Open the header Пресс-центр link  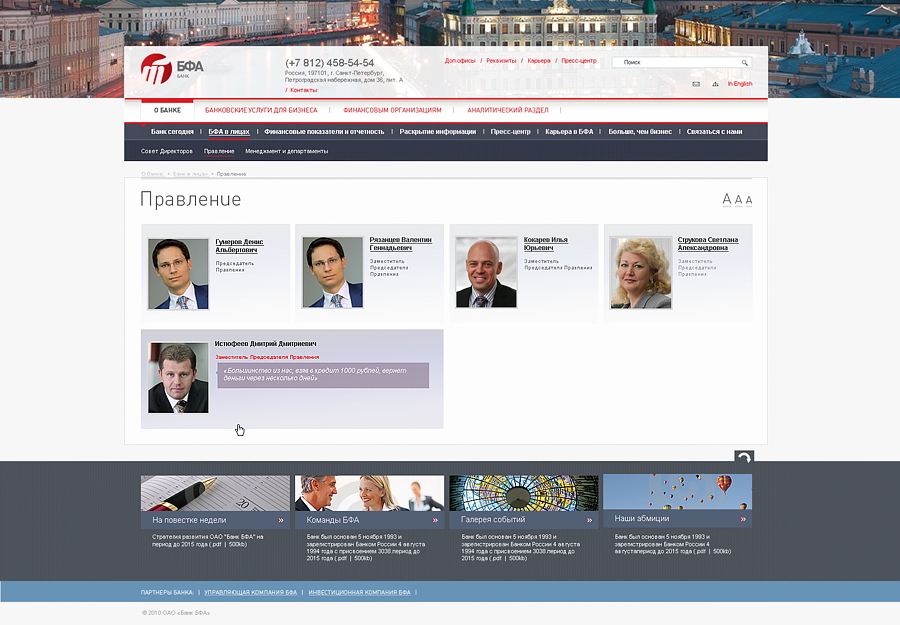579,61
